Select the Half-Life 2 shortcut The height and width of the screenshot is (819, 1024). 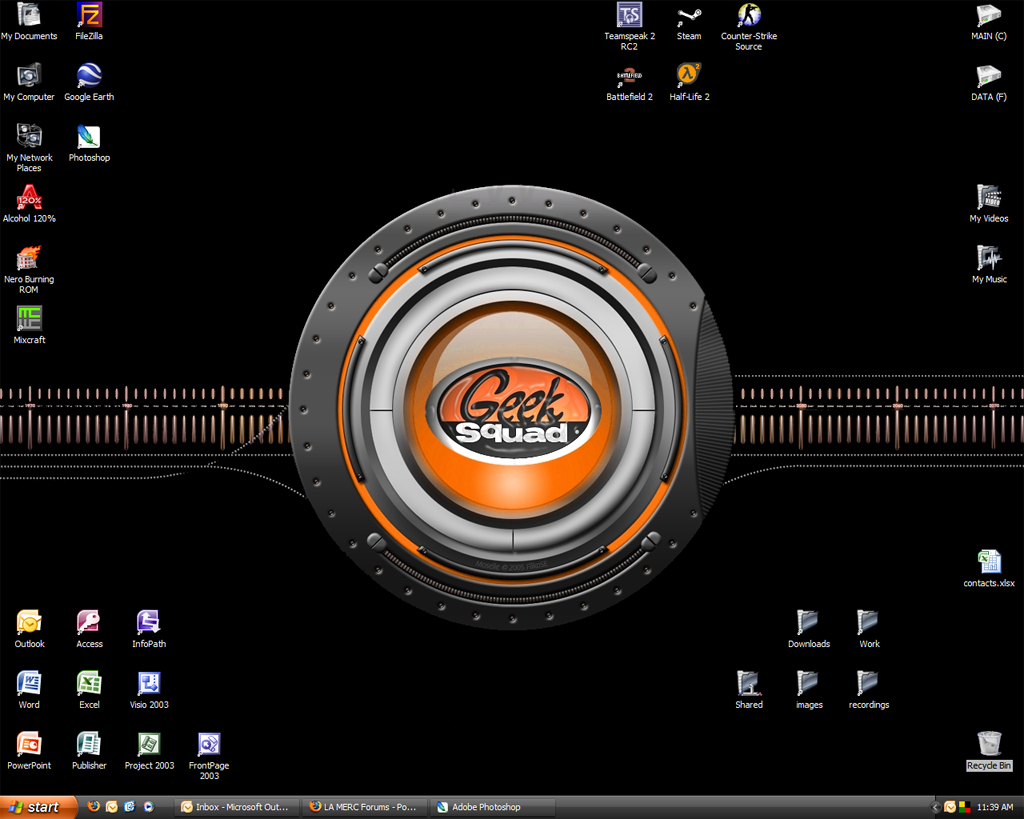click(689, 82)
